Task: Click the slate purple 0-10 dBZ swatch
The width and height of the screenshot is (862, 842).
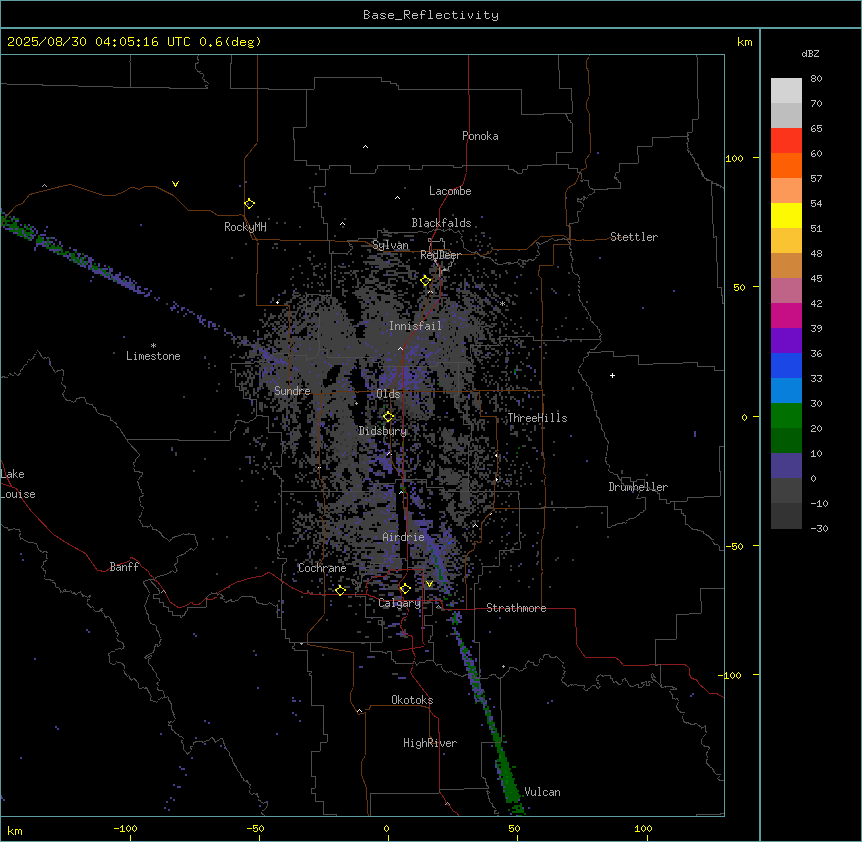Action: pos(786,466)
